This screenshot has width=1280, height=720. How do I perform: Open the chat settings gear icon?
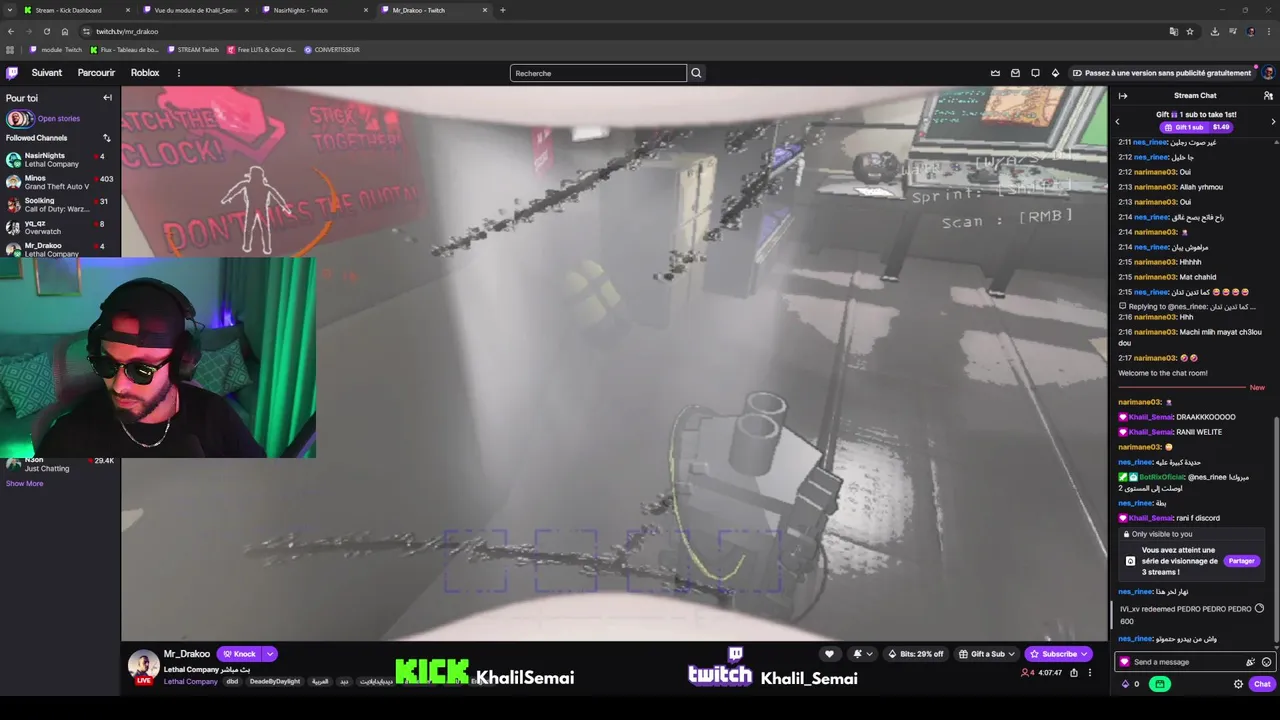[x=1238, y=684]
